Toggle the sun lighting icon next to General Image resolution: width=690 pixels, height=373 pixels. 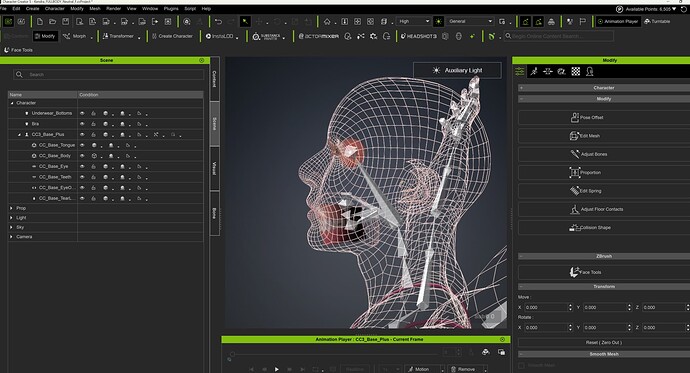pyautogui.click(x=439, y=22)
